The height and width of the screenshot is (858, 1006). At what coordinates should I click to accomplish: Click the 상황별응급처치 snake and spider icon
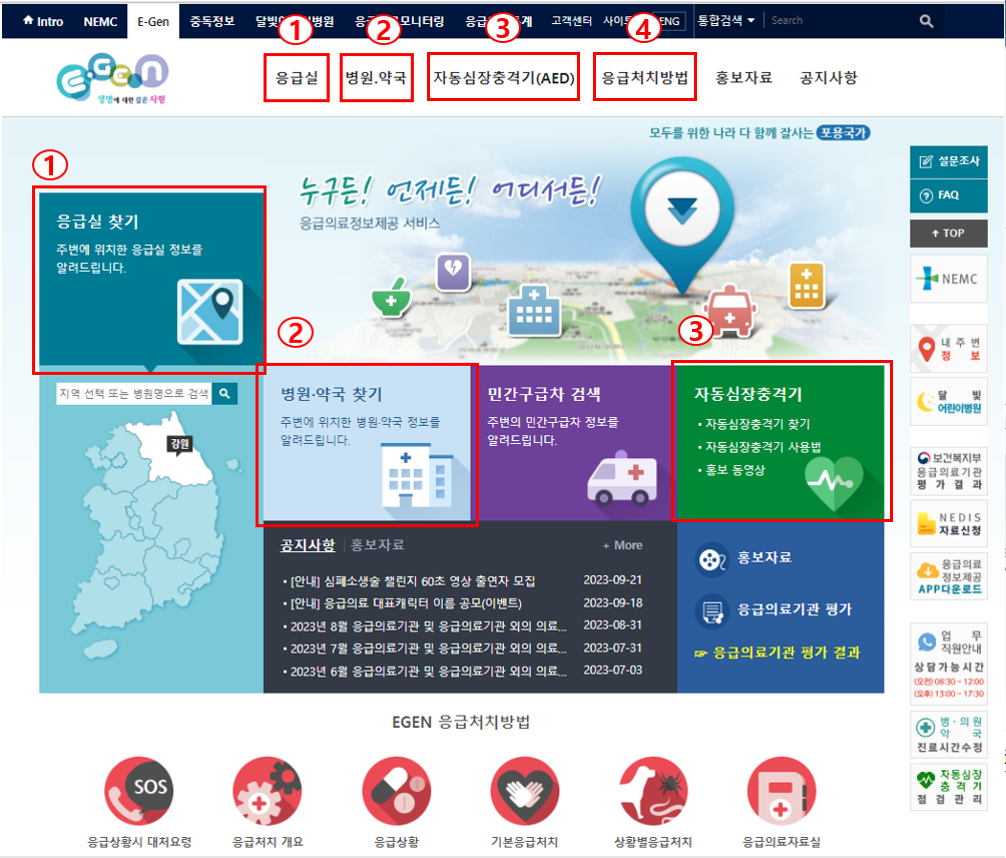tap(653, 791)
